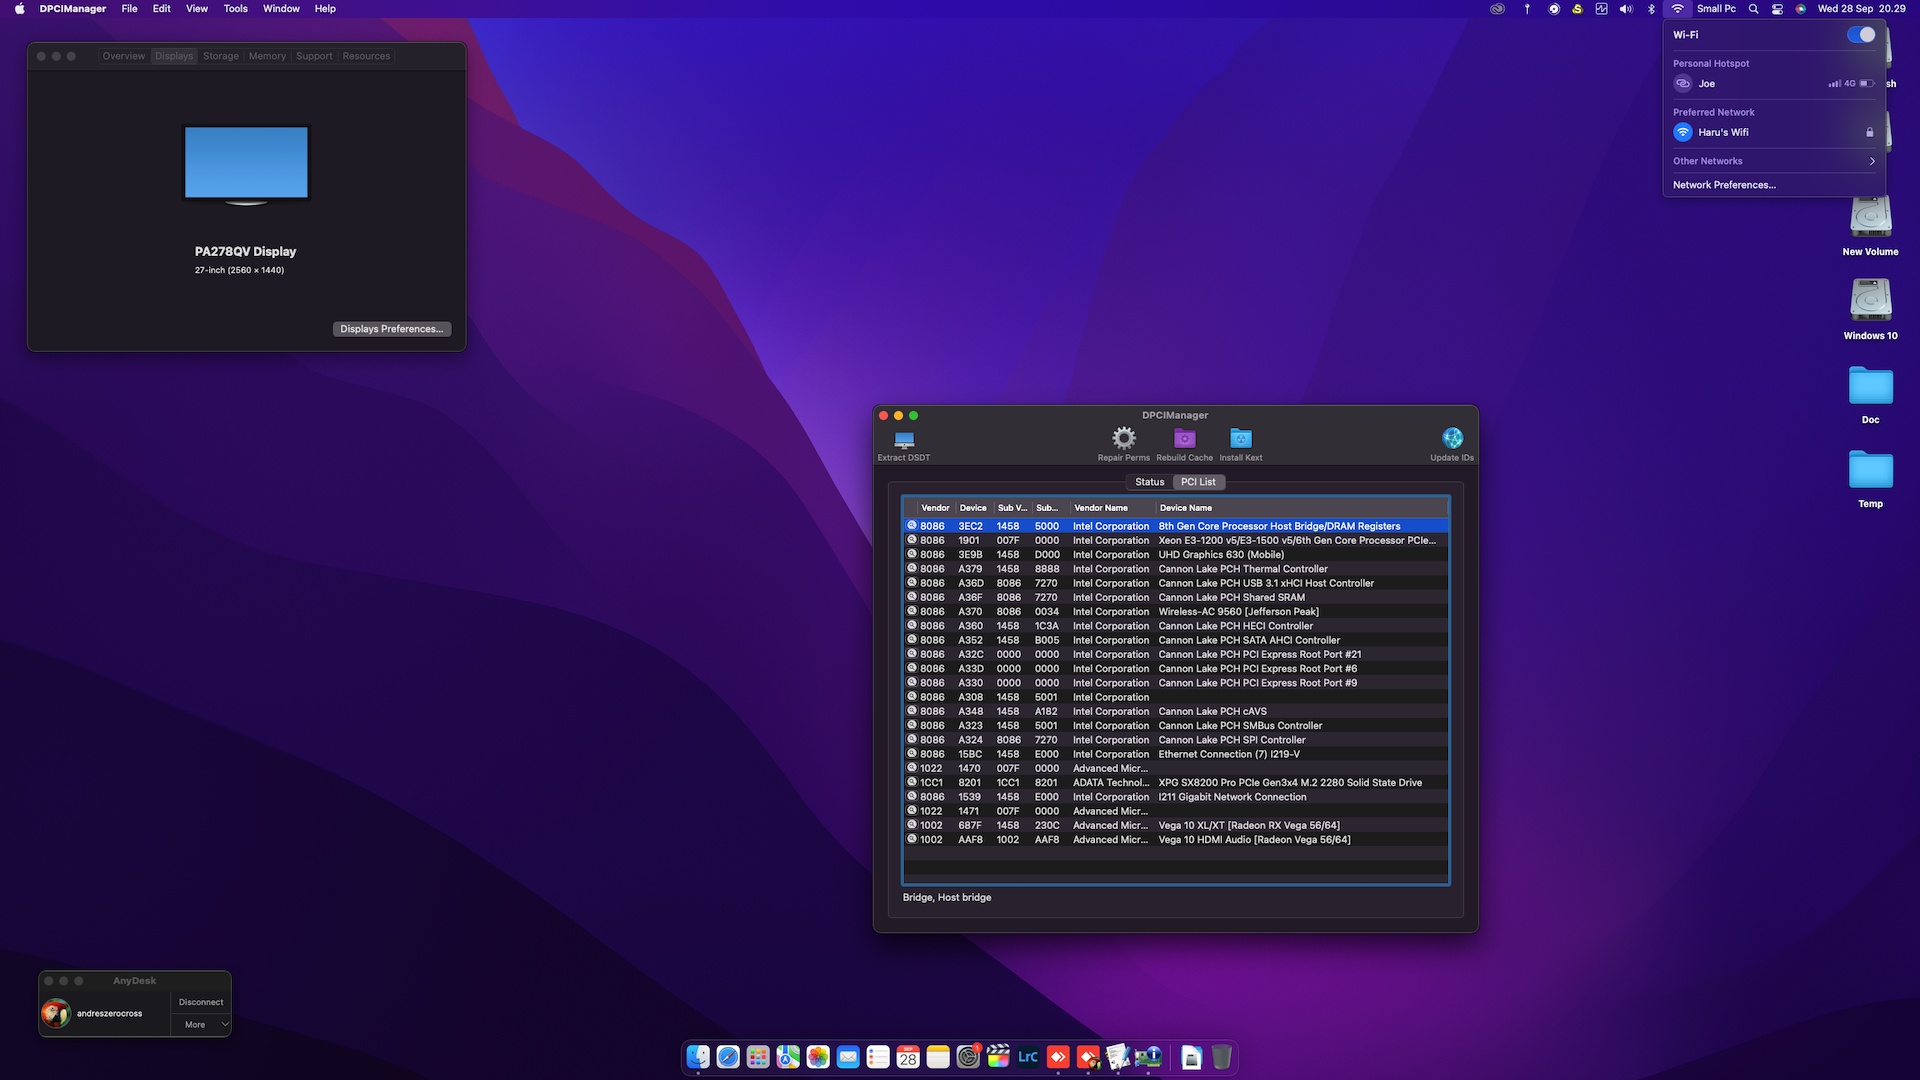1920x1080 pixels.
Task: Open the Photos app in the Dock
Action: click(818, 1057)
